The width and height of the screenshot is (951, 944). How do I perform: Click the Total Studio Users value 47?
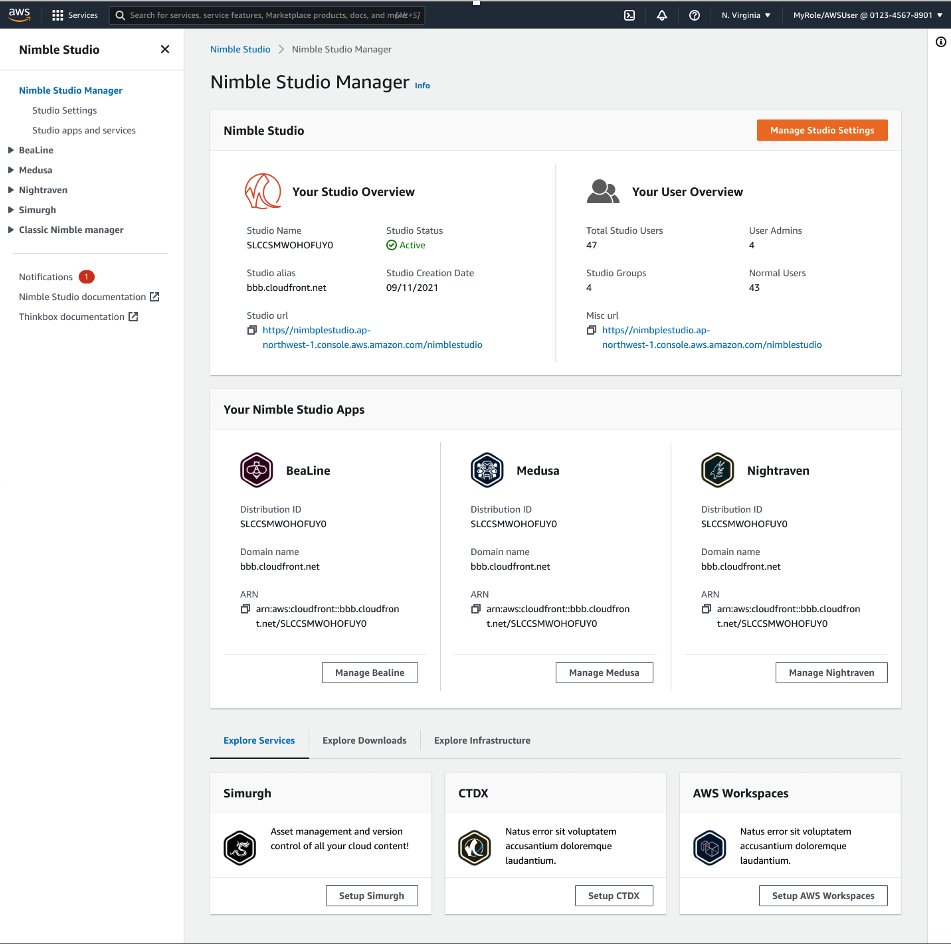click(591, 245)
